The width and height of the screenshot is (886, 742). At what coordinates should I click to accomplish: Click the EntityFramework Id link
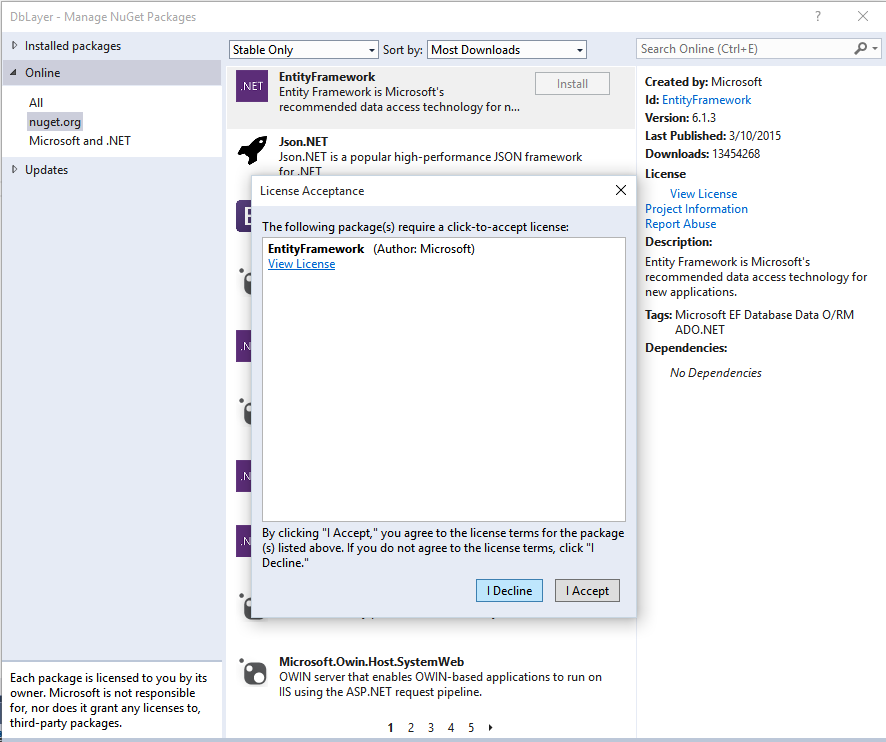[x=706, y=100]
